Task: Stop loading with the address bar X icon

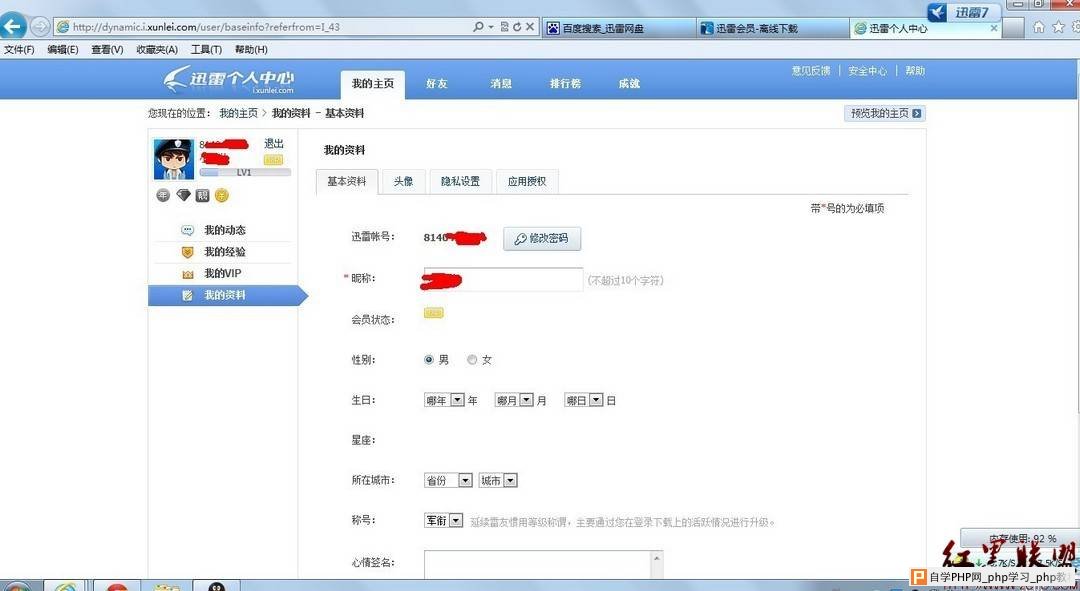Action: (530, 27)
